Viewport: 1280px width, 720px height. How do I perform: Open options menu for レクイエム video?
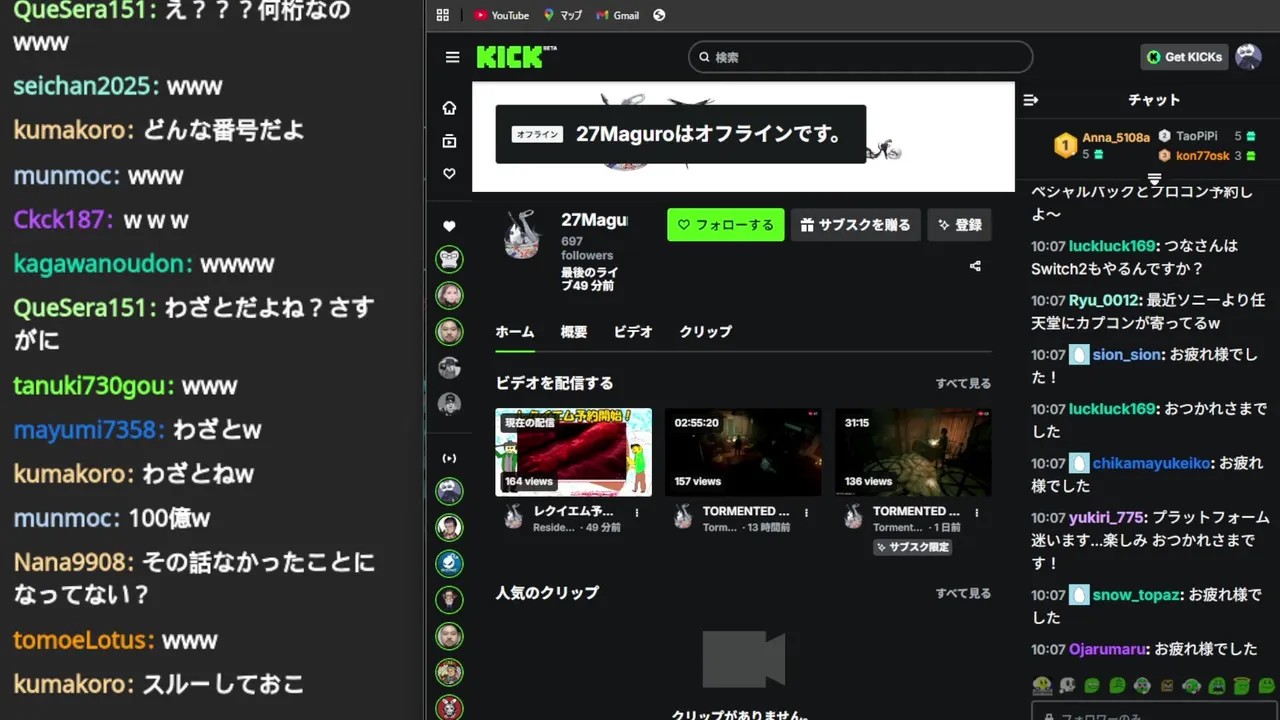coord(637,513)
